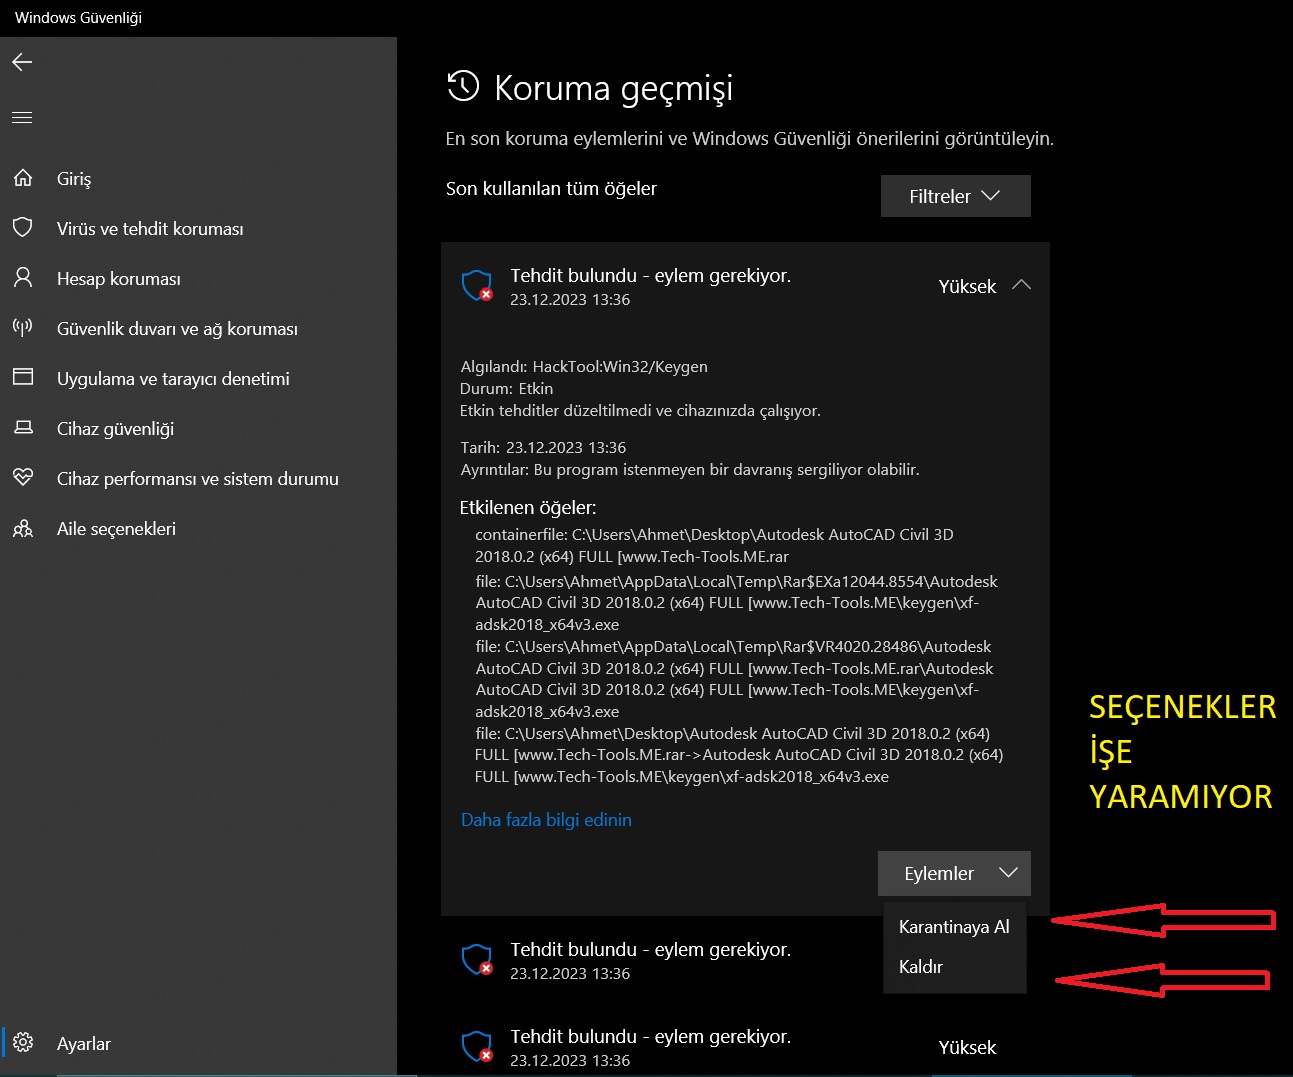Open the hamburger navigation menu

(22, 118)
